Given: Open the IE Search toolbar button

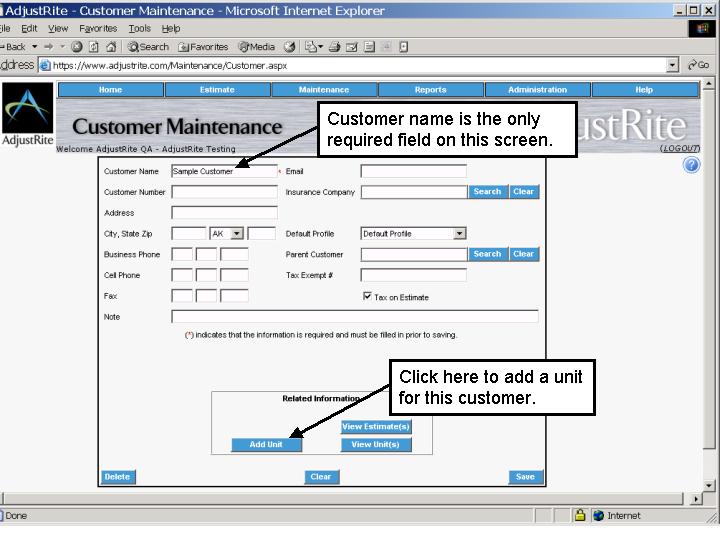Looking at the screenshot, I should 148,47.
